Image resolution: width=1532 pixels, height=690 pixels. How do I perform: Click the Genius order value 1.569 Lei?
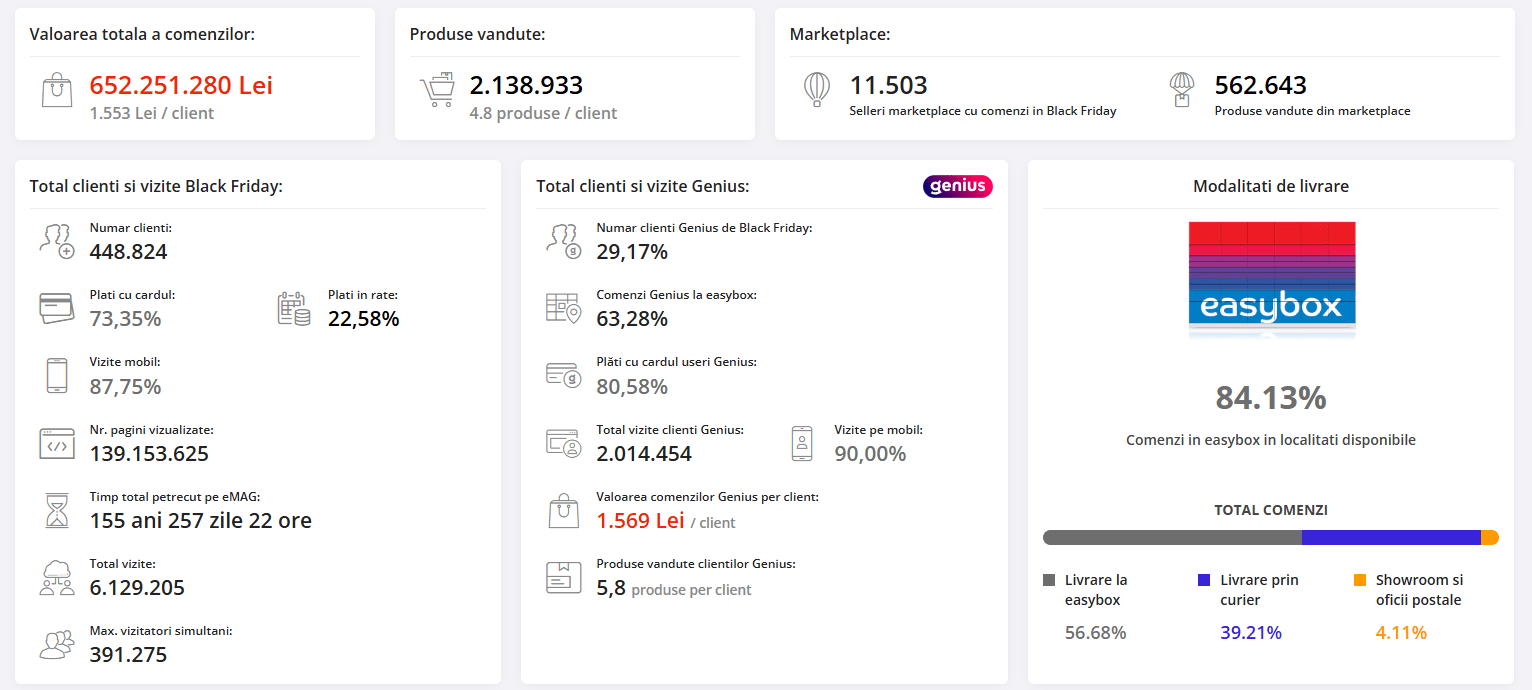641,521
